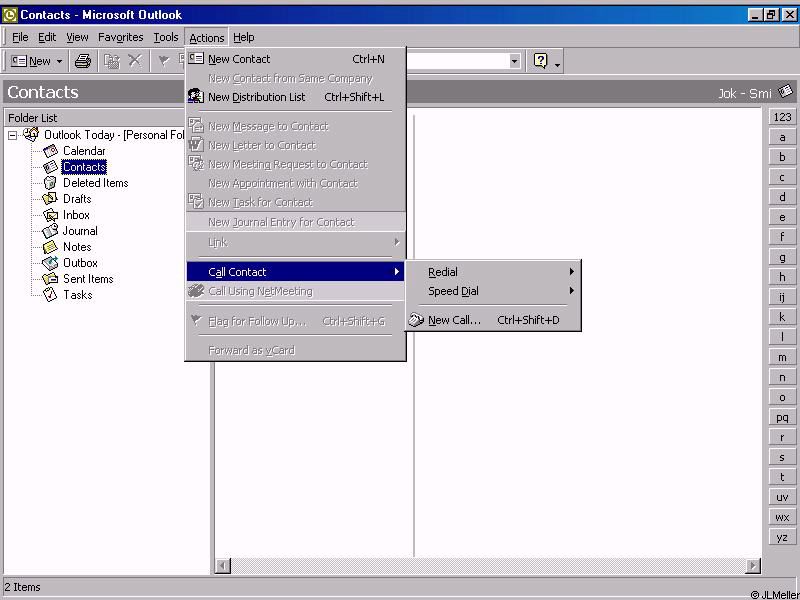This screenshot has width=800, height=600.
Task: Open the View menu
Action: tap(77, 37)
